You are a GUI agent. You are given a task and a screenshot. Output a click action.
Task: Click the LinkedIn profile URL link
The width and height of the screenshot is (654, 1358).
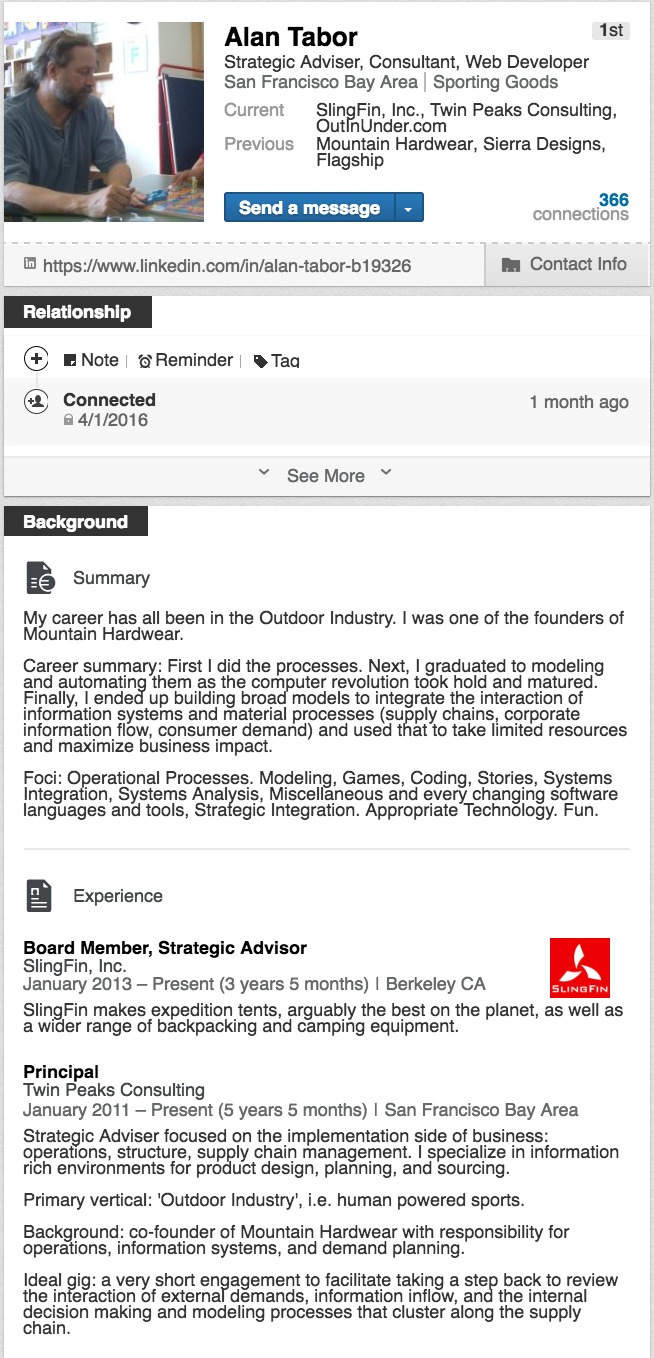[x=227, y=266]
